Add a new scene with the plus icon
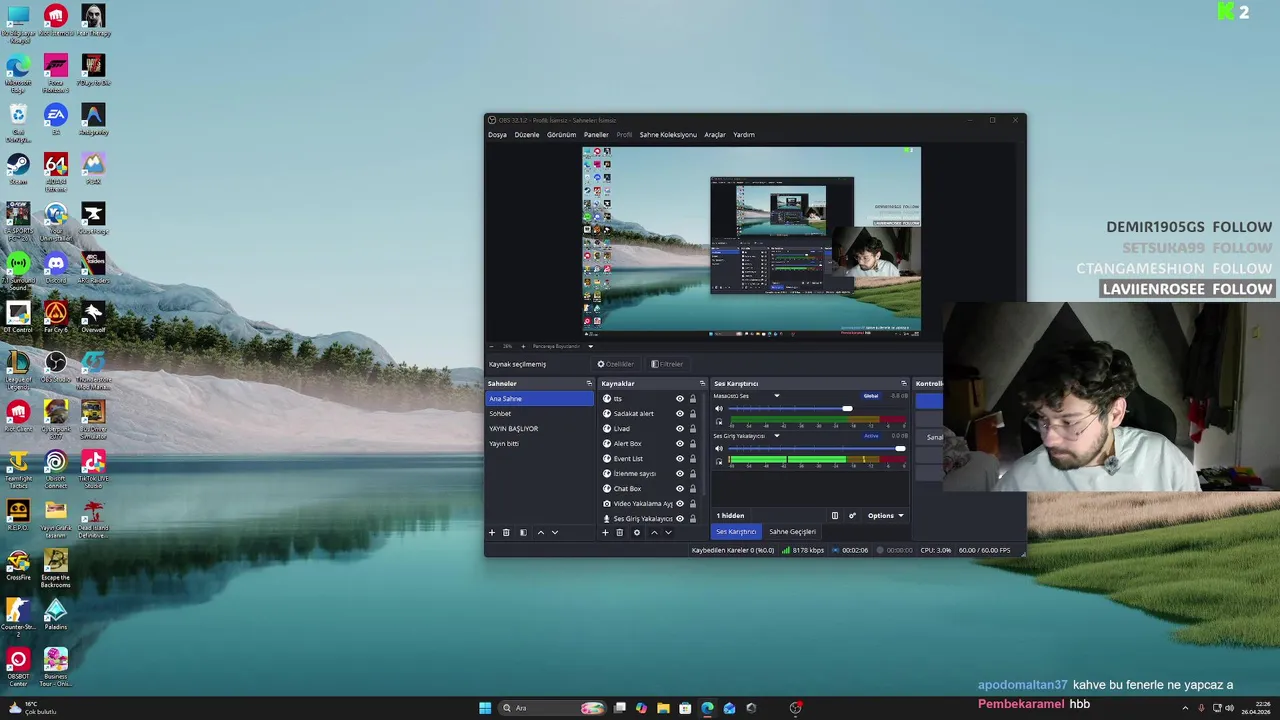1280x720 pixels. point(491,533)
